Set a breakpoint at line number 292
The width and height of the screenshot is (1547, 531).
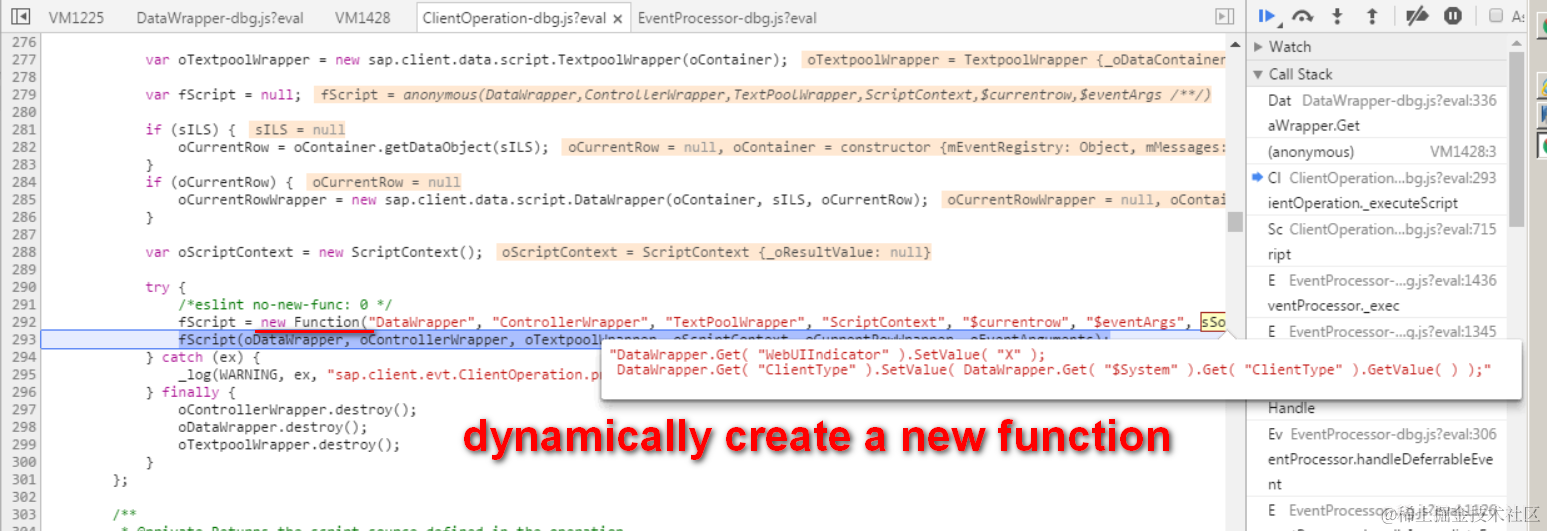tap(22, 322)
